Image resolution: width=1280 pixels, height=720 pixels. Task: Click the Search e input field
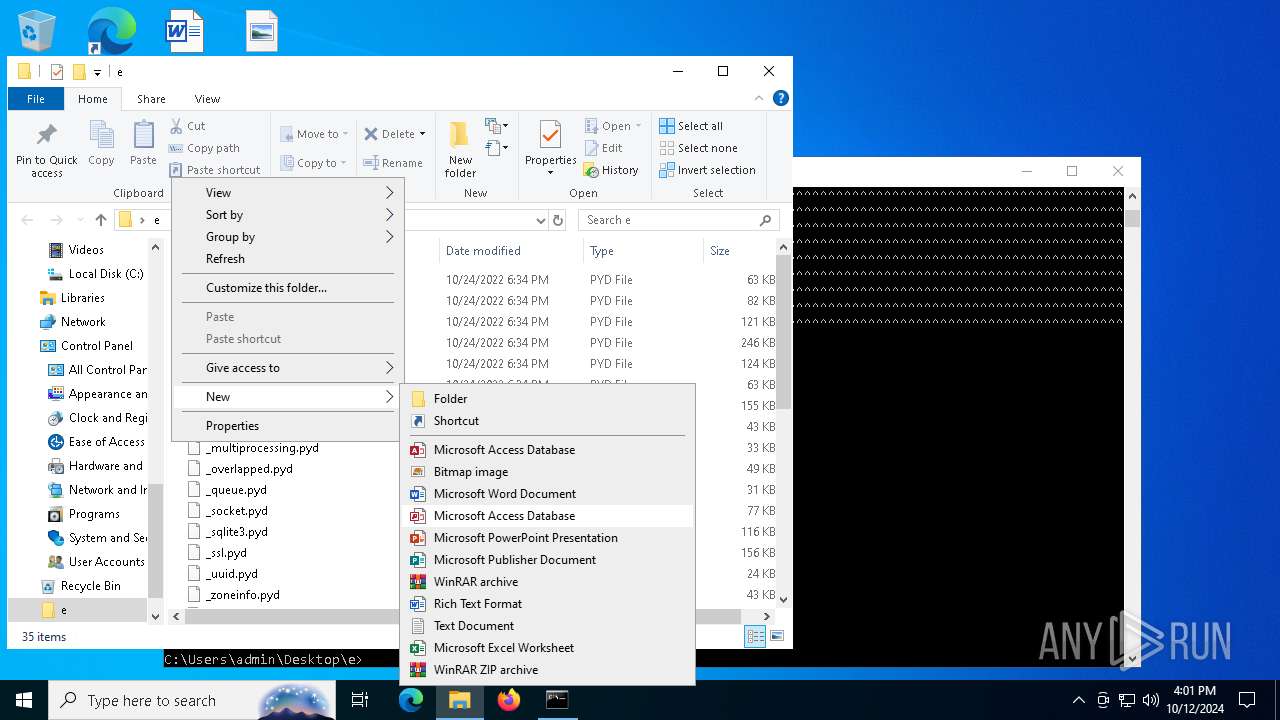pyautogui.click(x=670, y=220)
